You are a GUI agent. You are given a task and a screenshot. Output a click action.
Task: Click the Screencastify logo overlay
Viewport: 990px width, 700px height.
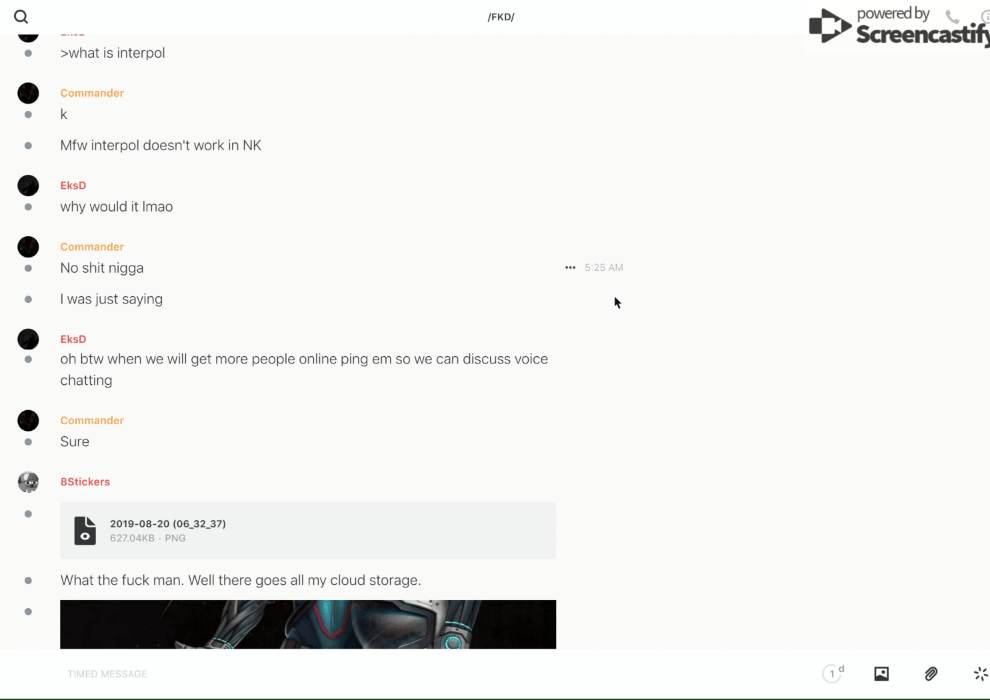coord(899,25)
